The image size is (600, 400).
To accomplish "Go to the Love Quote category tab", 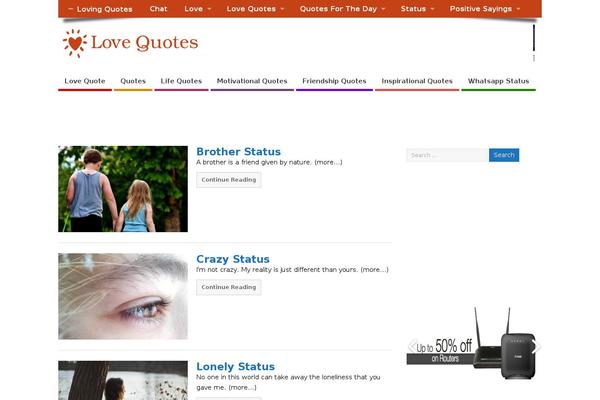I will click(85, 82).
